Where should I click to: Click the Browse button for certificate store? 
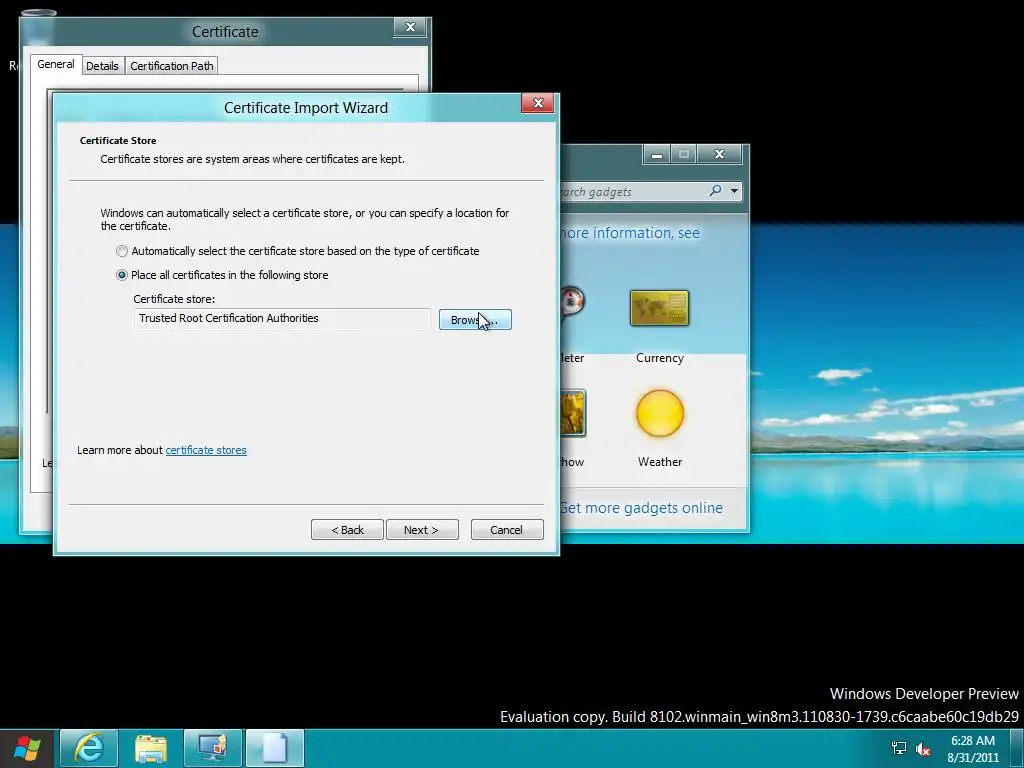[x=475, y=320]
